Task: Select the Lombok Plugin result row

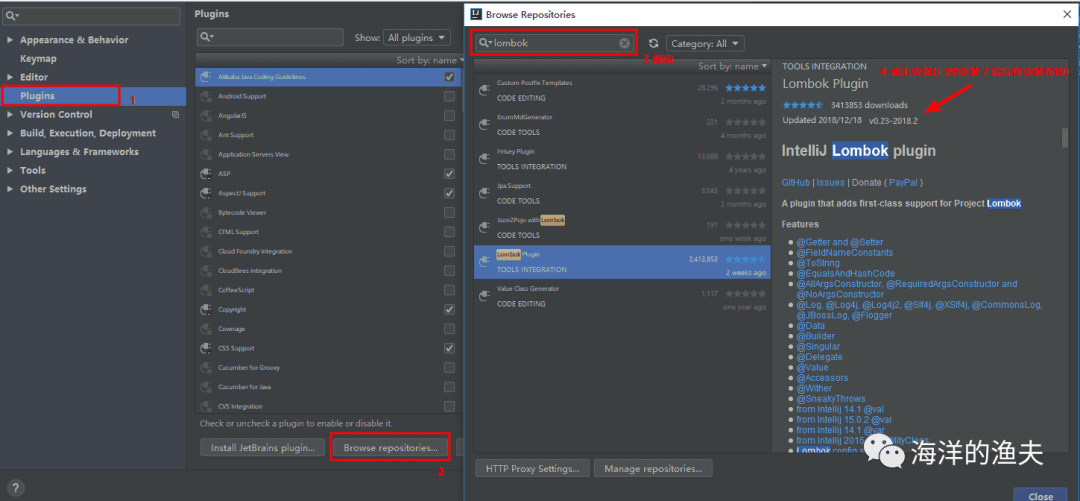Action: (x=622, y=262)
